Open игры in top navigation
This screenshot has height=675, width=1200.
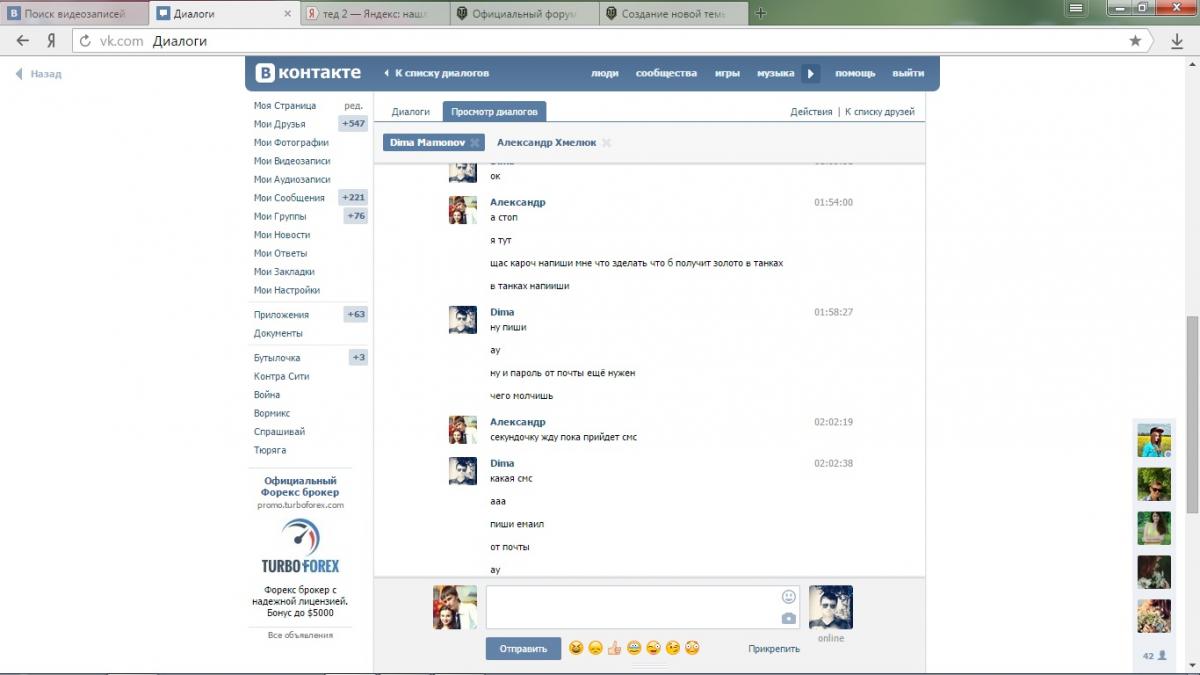[x=727, y=73]
